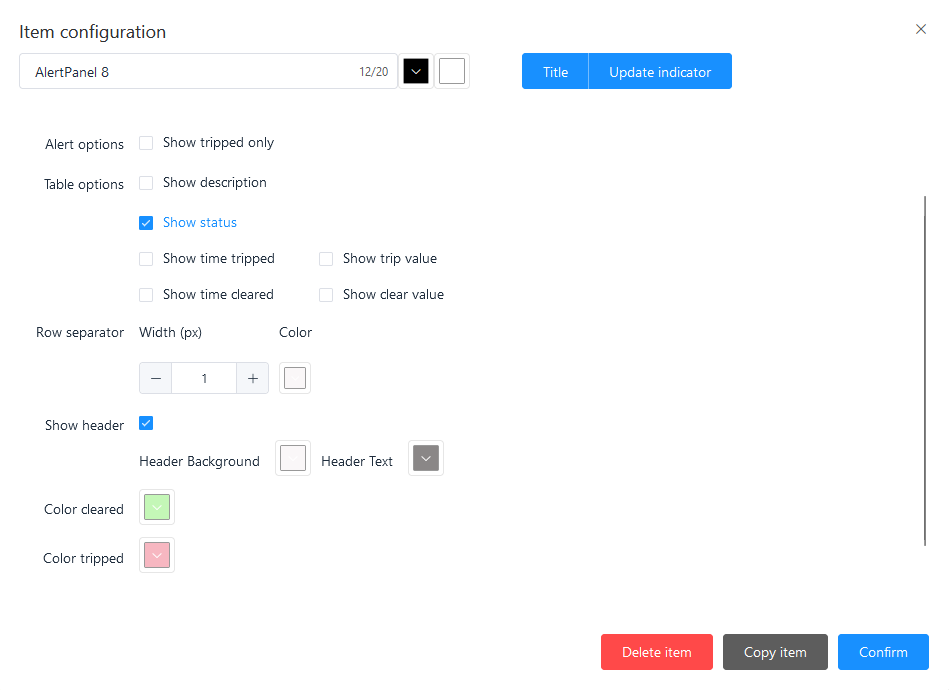
Task: Switch to the Update indicator tab
Action: [x=660, y=72]
